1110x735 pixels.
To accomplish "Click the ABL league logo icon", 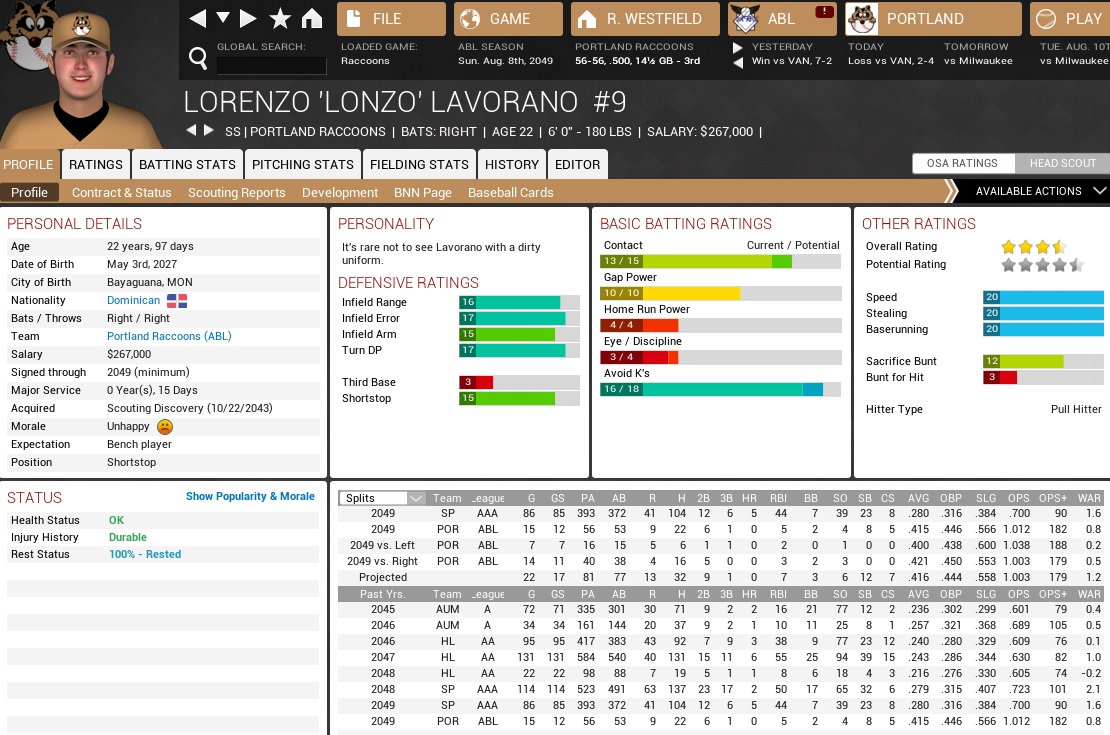I will coord(744,19).
